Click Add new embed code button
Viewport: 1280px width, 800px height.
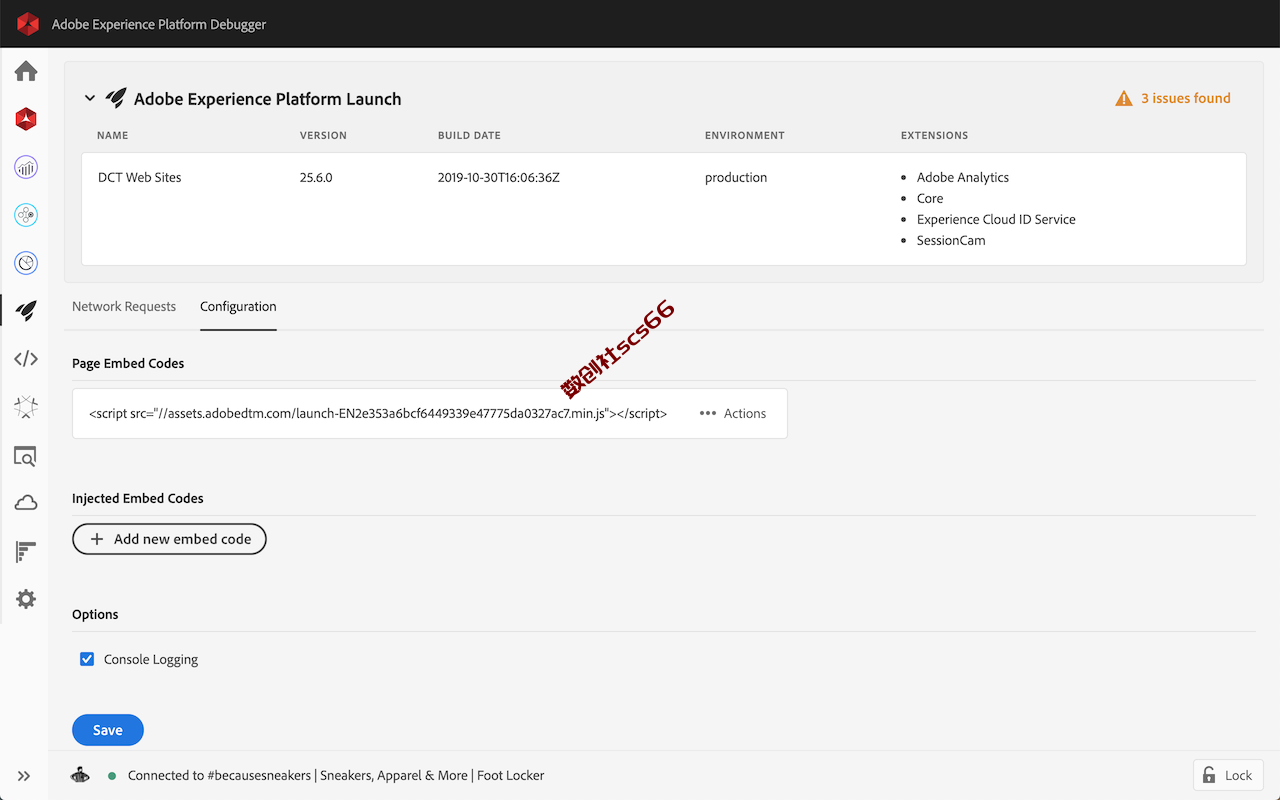coord(169,539)
